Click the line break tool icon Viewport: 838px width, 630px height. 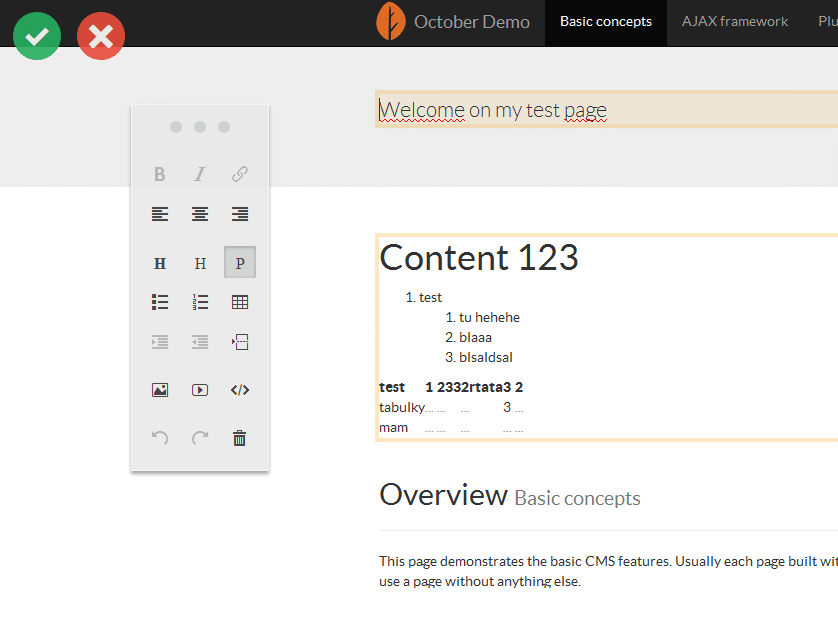pos(240,342)
